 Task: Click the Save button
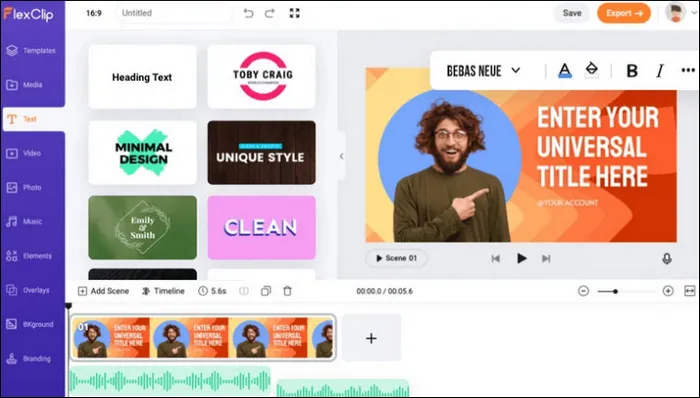coord(572,13)
